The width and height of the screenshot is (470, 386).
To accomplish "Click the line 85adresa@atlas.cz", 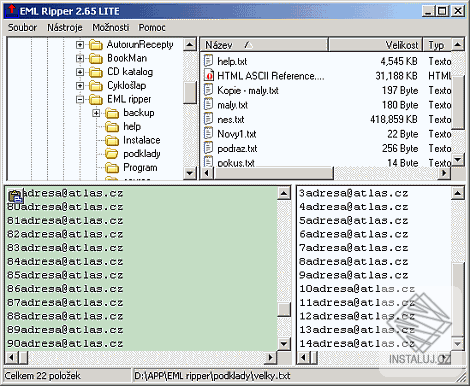I will pyautogui.click(x=65, y=275).
